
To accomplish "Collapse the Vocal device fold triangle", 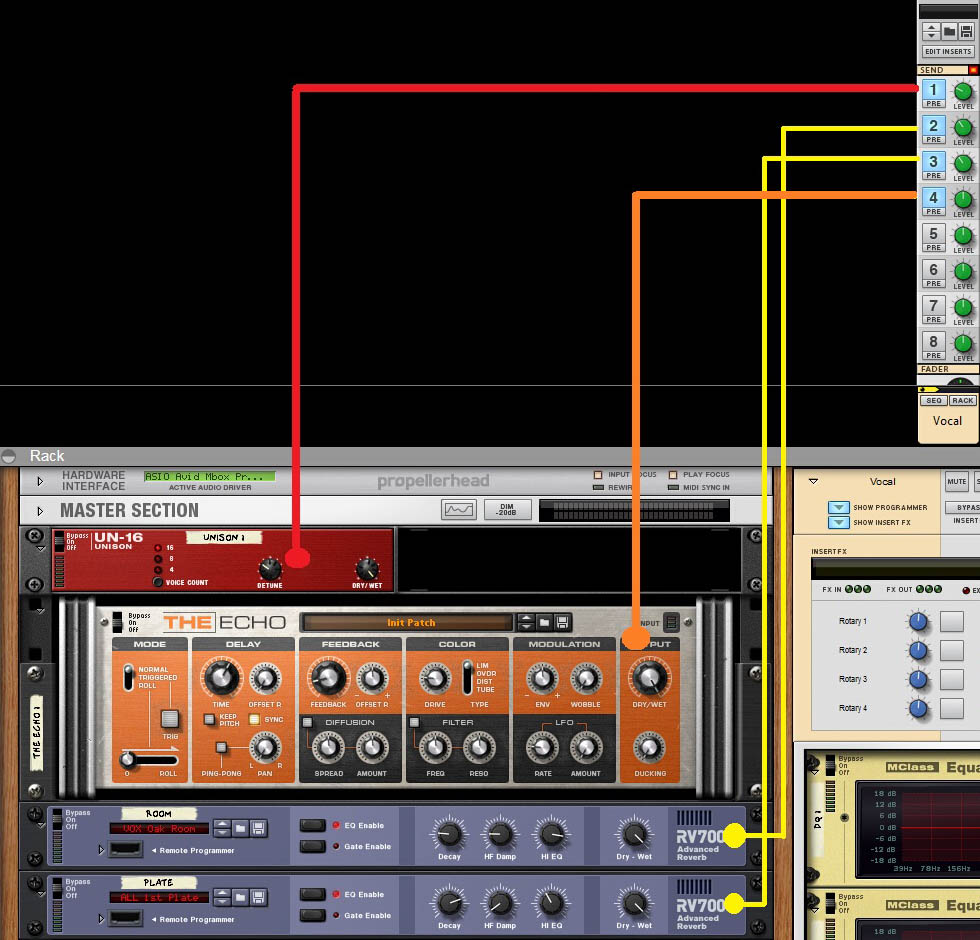I will 813,481.
